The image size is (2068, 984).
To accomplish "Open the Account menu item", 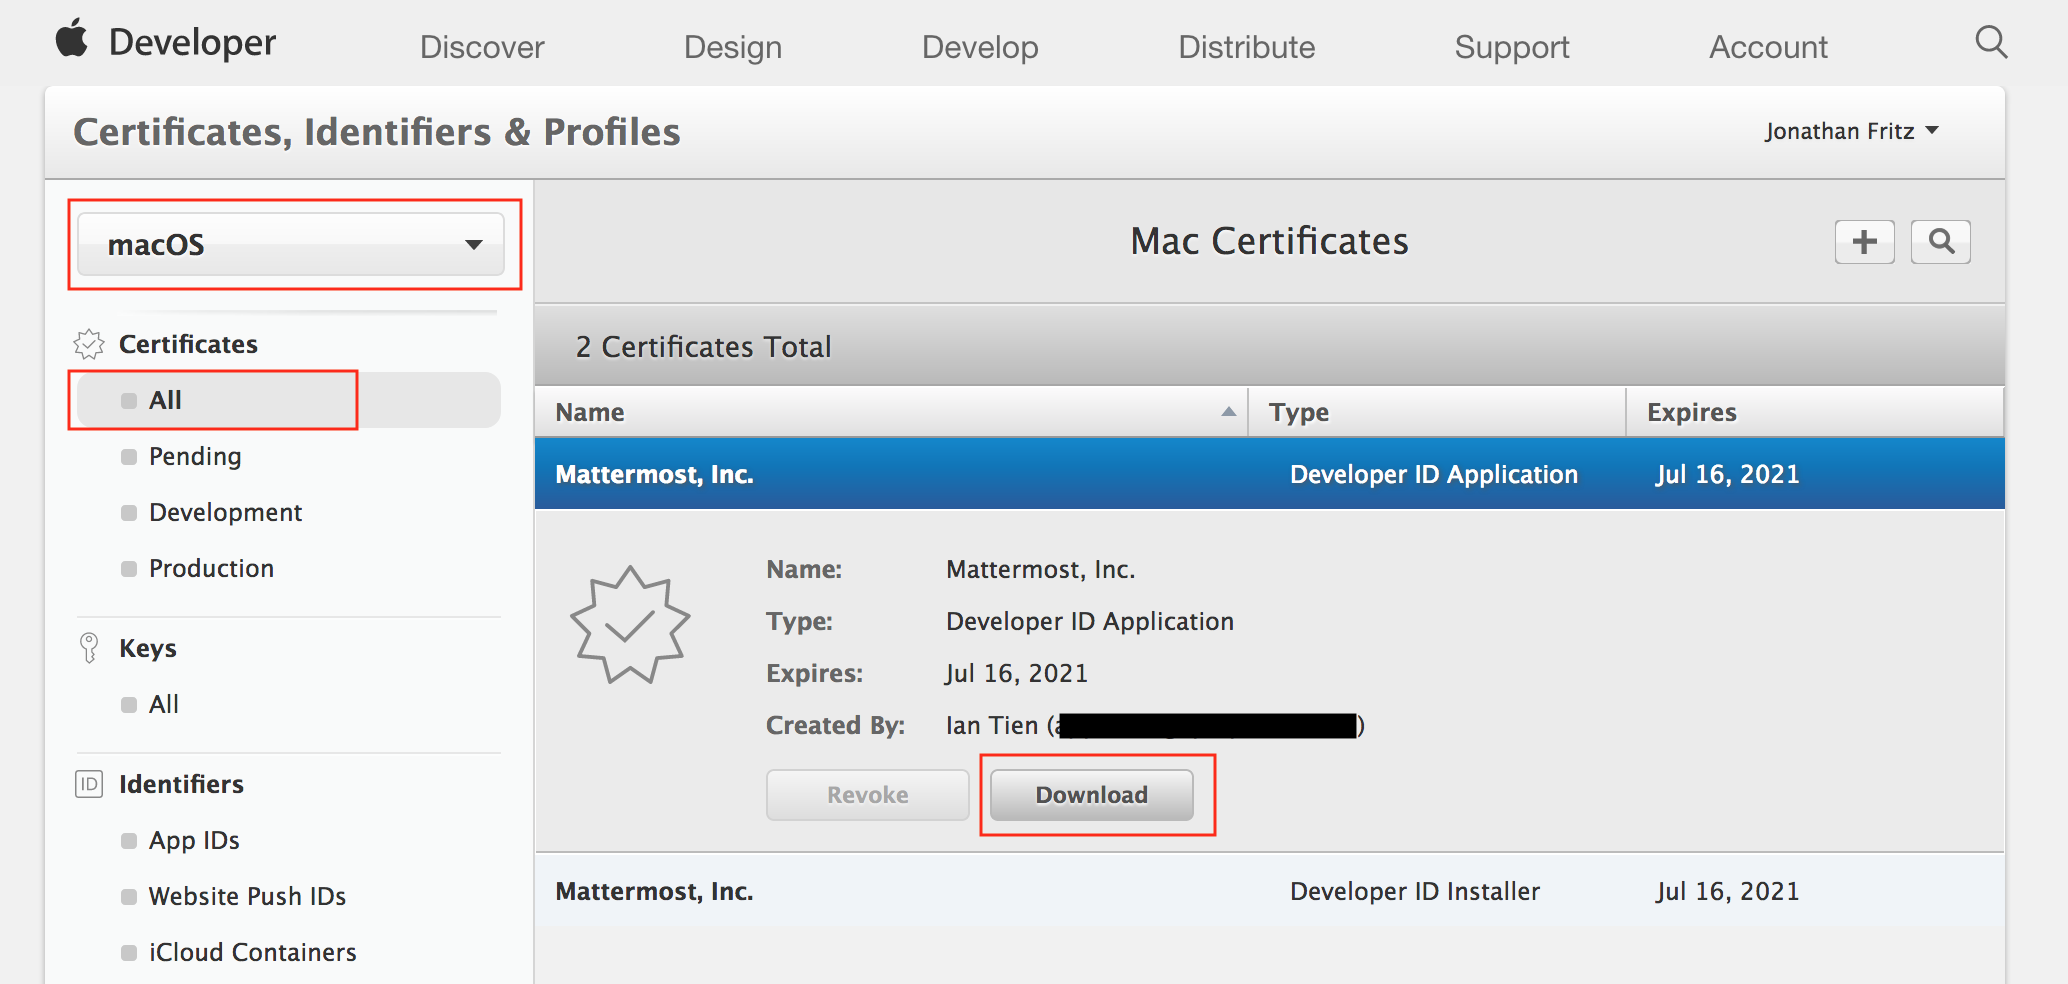I will [x=1767, y=47].
